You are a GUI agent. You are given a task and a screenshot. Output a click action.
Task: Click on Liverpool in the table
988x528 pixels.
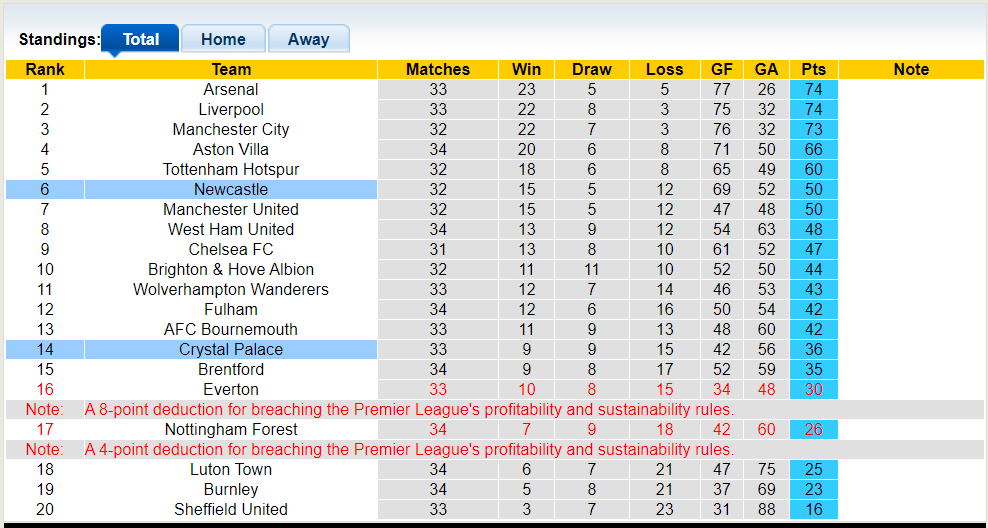(x=231, y=109)
